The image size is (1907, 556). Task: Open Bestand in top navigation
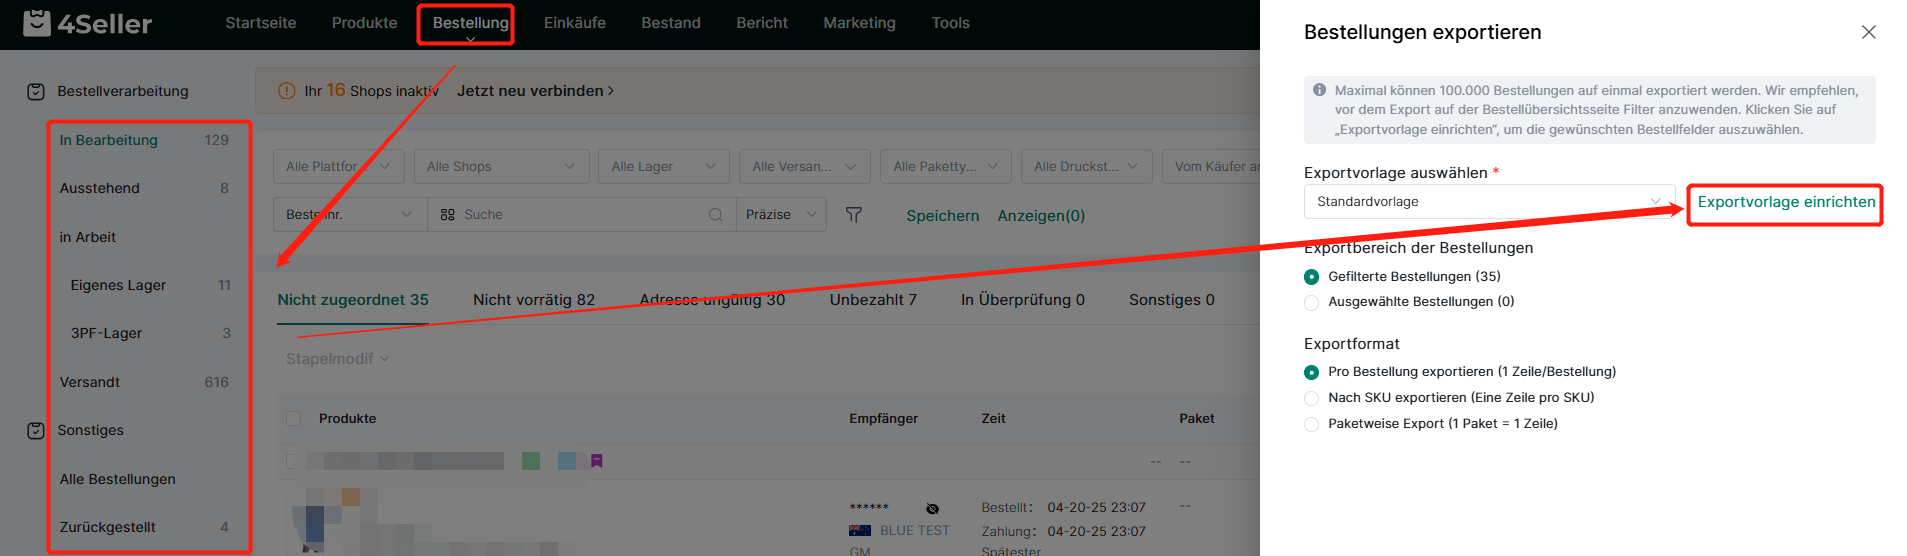pos(671,22)
